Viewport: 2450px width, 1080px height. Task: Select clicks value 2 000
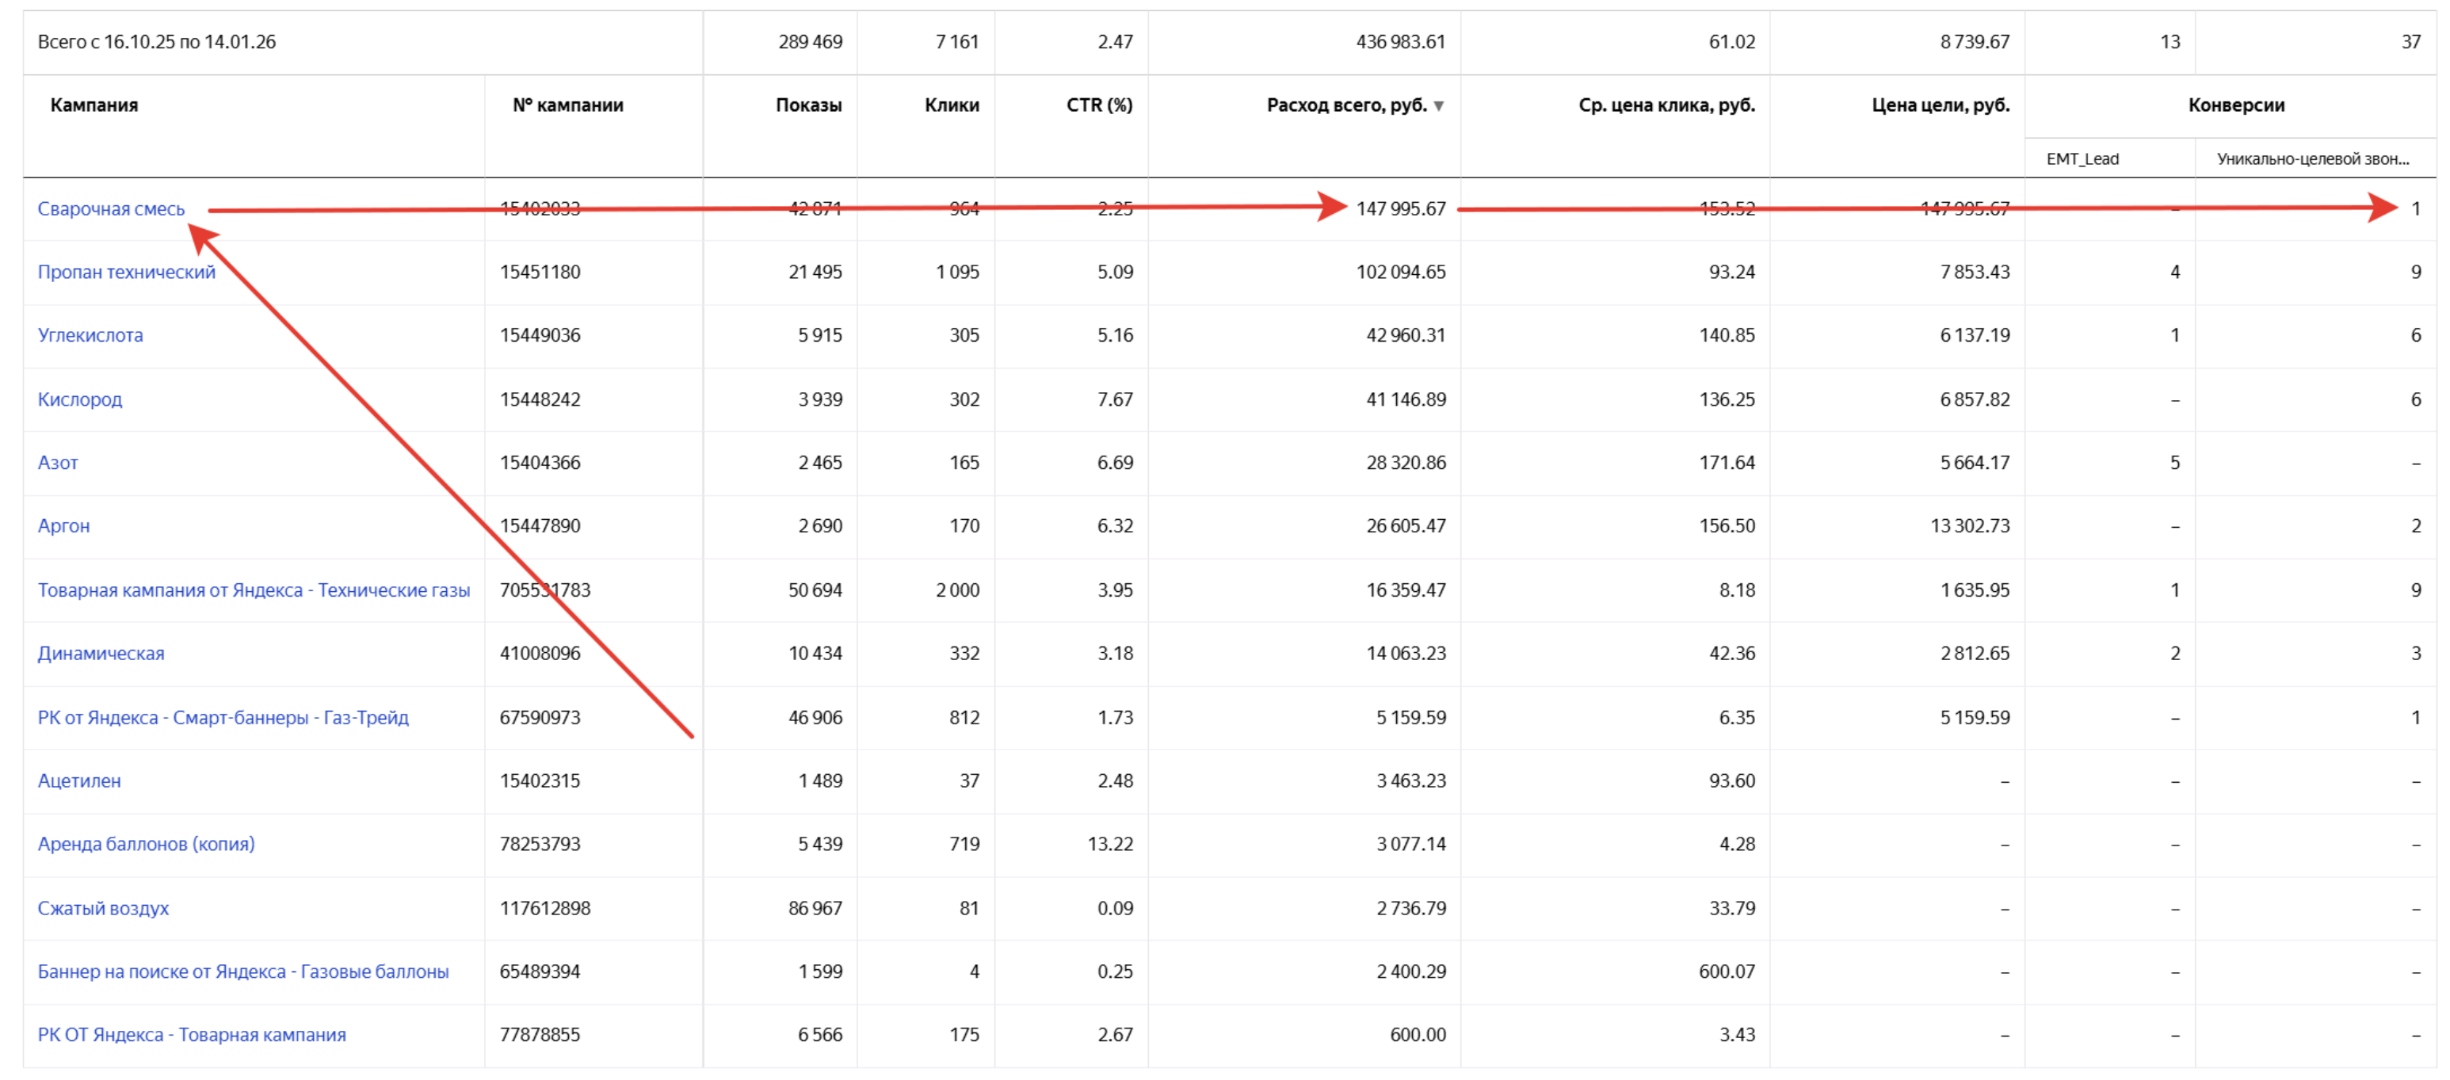(957, 590)
